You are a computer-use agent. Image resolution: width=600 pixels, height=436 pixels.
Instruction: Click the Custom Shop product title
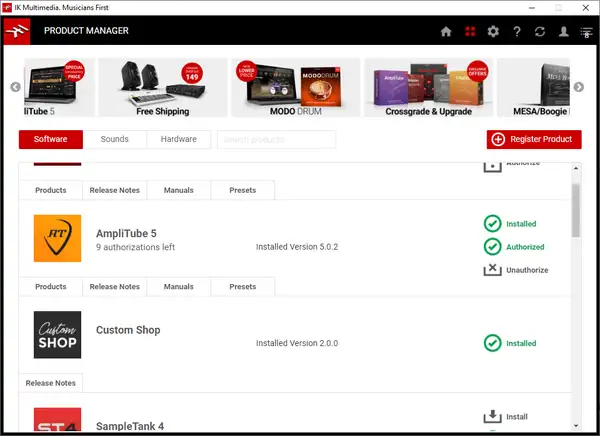point(128,330)
